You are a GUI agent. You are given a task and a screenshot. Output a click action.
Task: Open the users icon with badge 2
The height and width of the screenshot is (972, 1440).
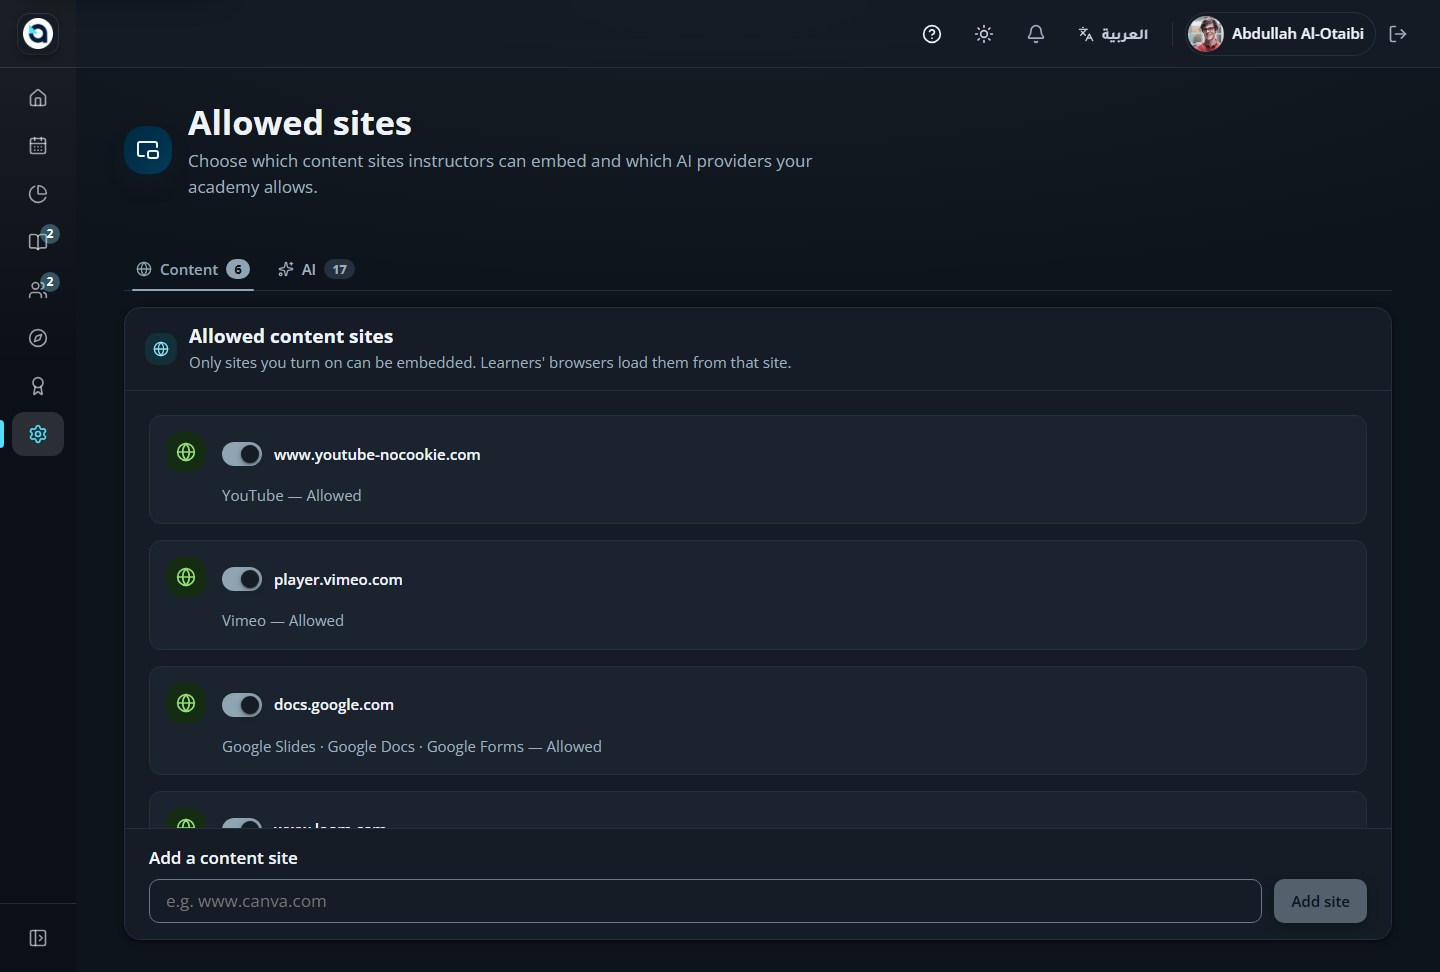[x=38, y=289]
